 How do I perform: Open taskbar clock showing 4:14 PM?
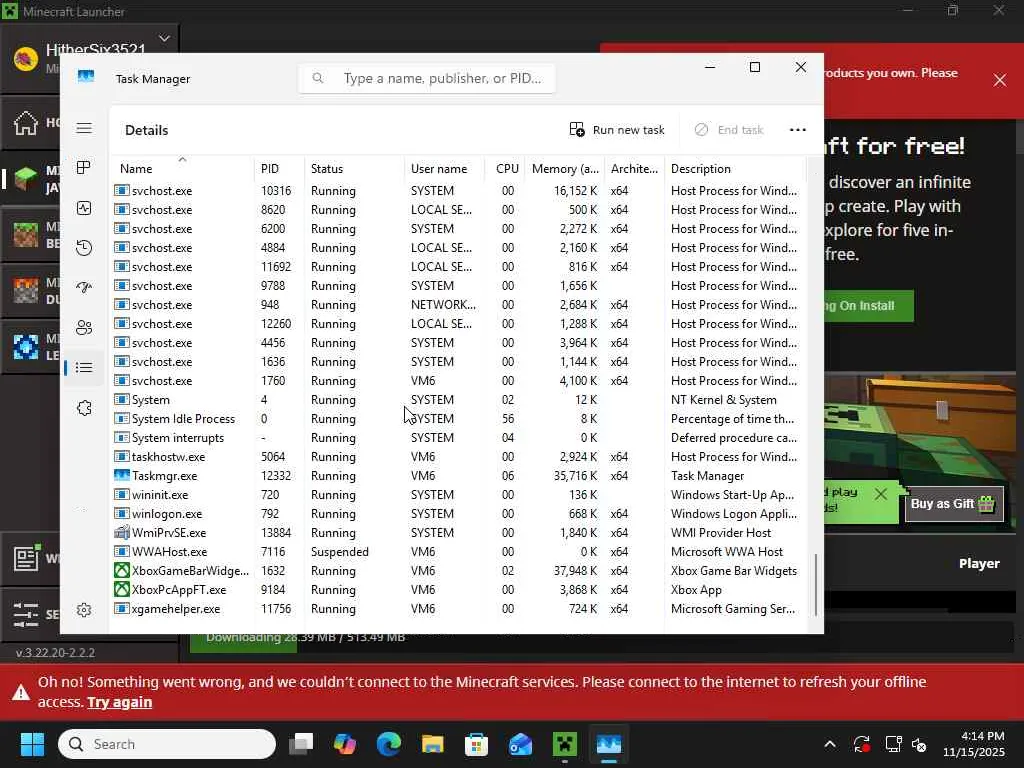click(x=974, y=744)
